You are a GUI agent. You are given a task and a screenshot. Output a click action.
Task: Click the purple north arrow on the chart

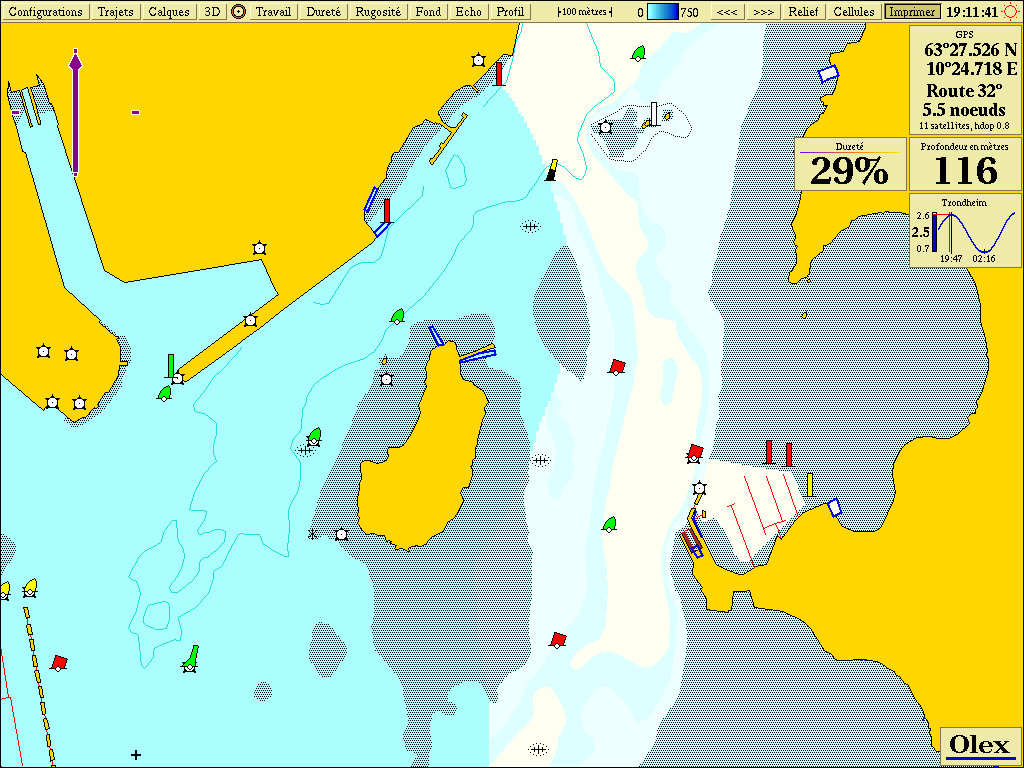pyautogui.click(x=75, y=112)
